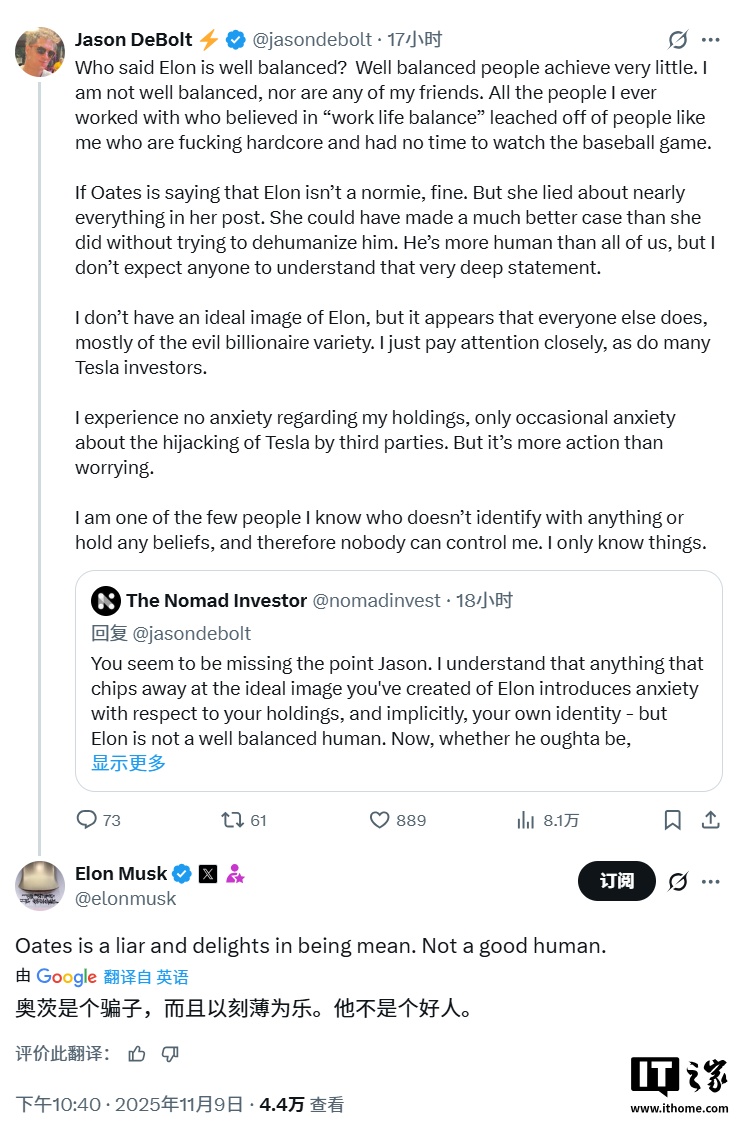Click Jason DeBolt's profile avatar
The width and height of the screenshot is (740, 1122).
[x=40, y=51]
